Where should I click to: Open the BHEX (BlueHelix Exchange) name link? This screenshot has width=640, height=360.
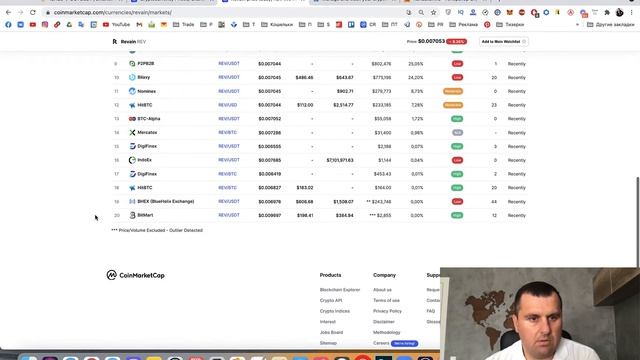click(x=166, y=201)
